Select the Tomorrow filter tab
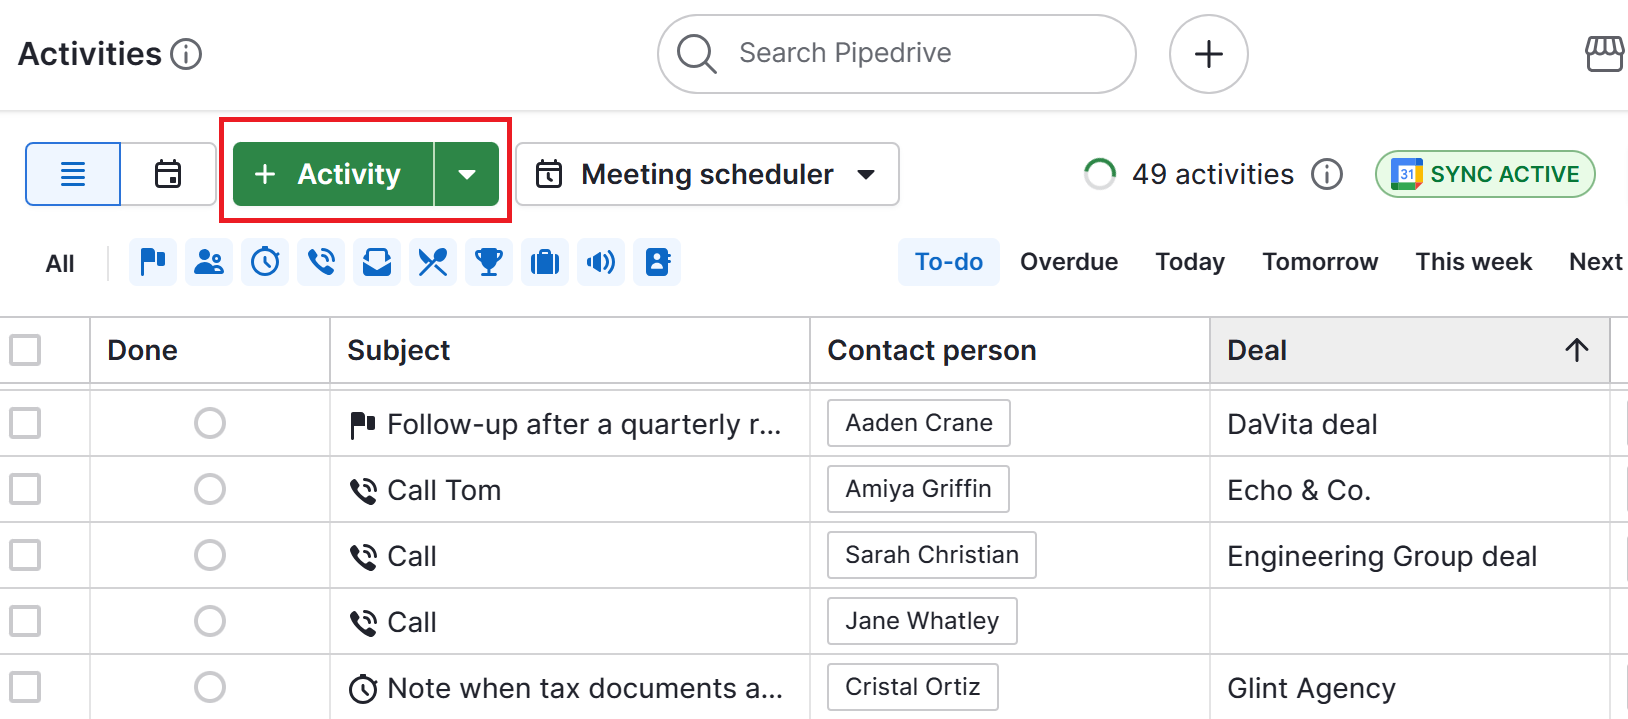 tap(1319, 261)
